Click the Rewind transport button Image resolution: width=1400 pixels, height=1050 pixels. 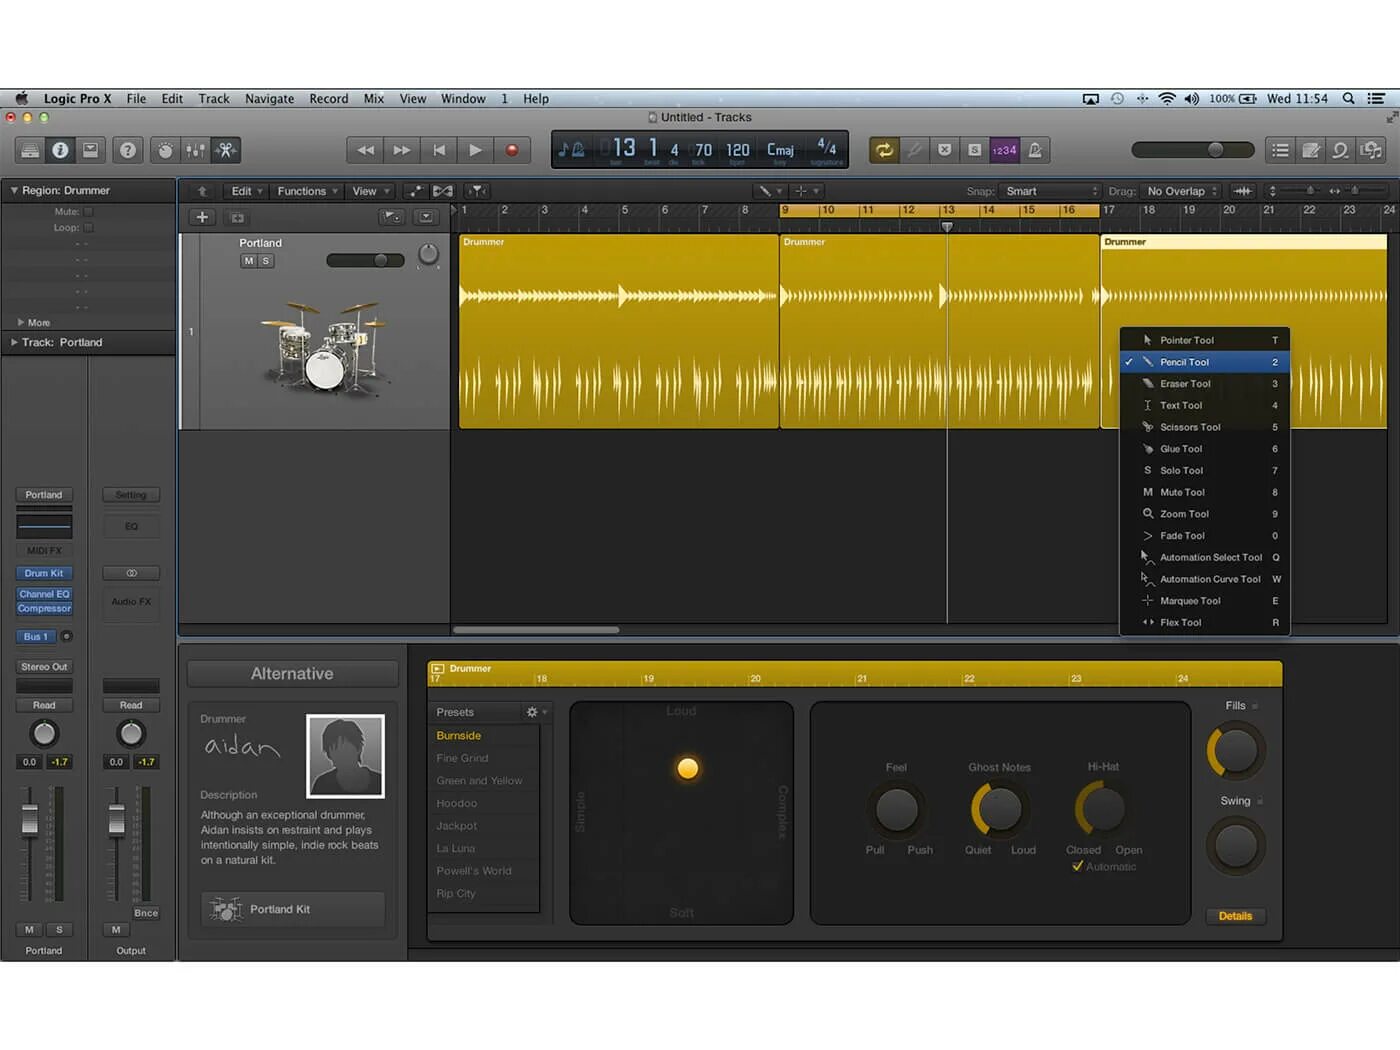coord(365,150)
